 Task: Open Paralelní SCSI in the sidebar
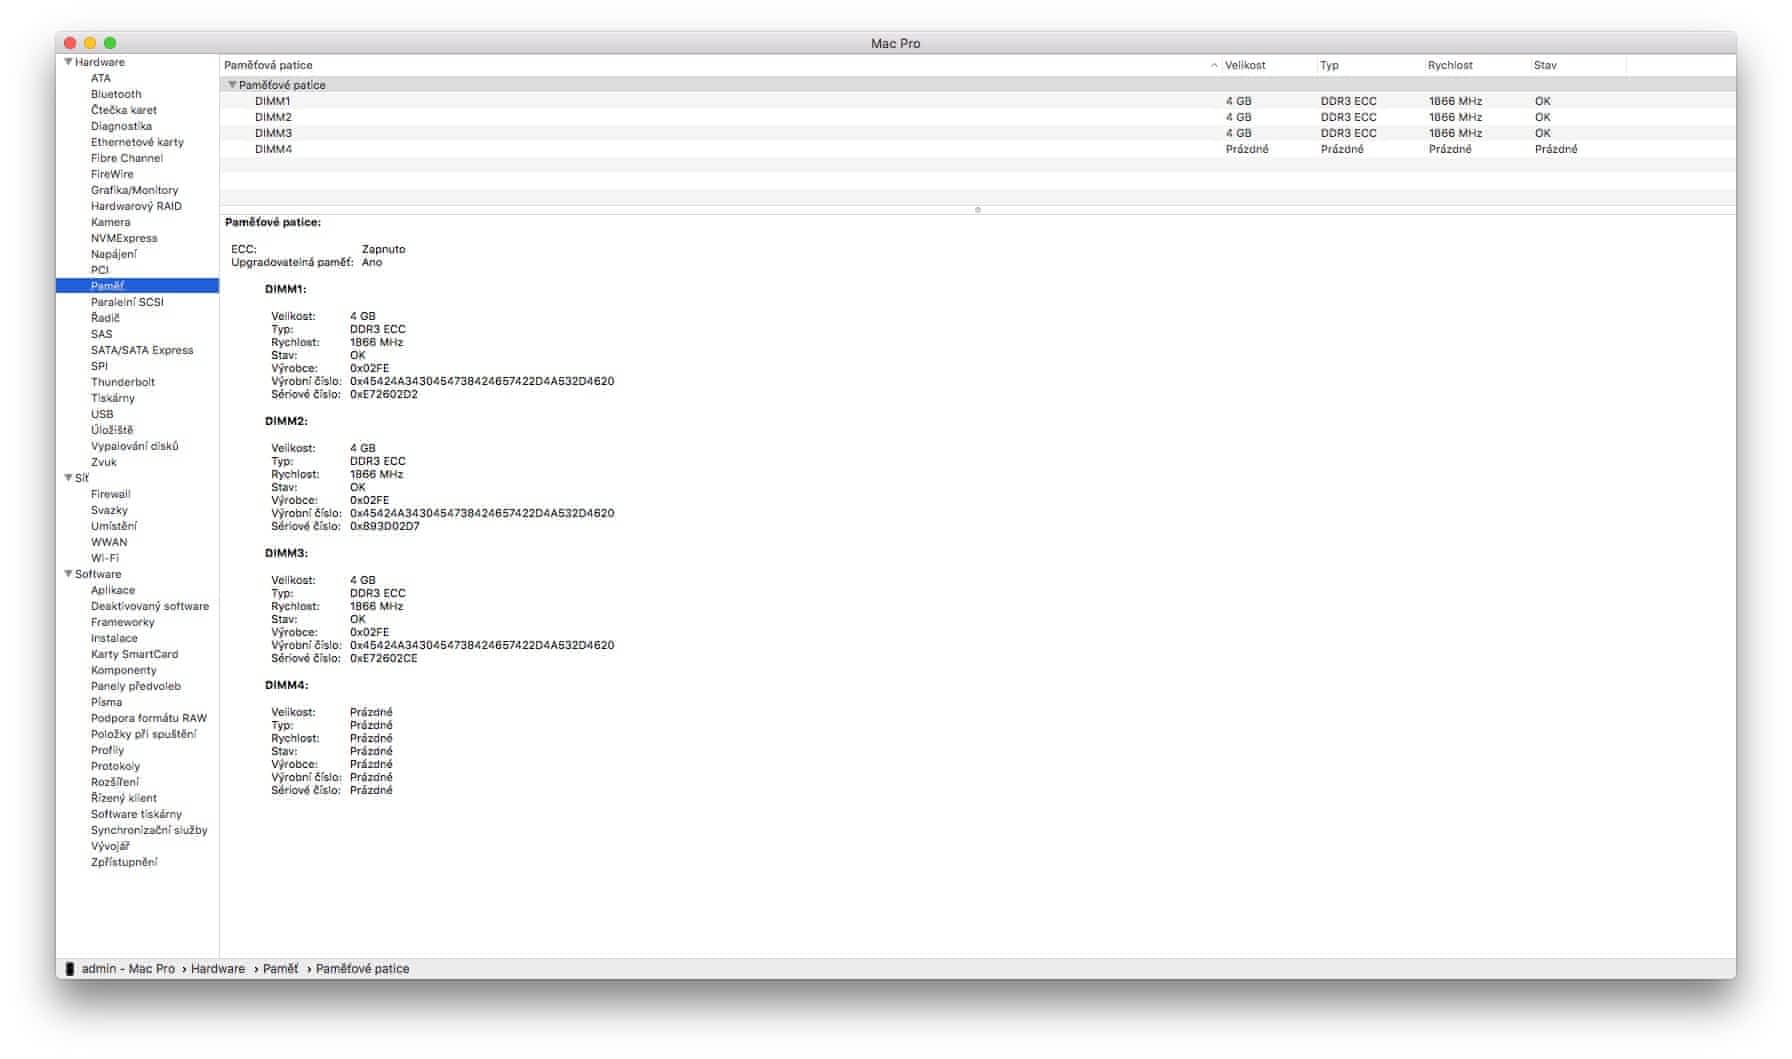point(127,302)
